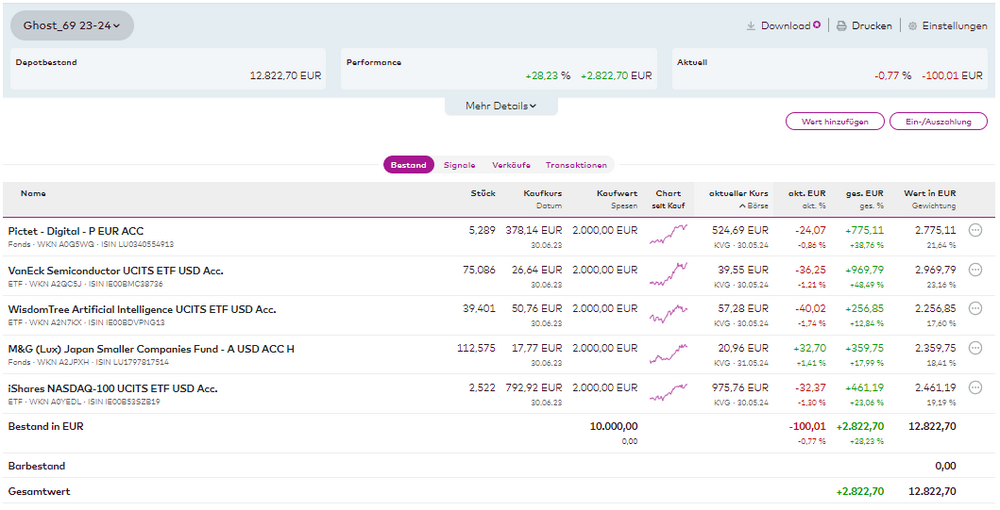The width and height of the screenshot is (1000, 510).
Task: Expand the Mehr Details section
Action: (x=500, y=106)
